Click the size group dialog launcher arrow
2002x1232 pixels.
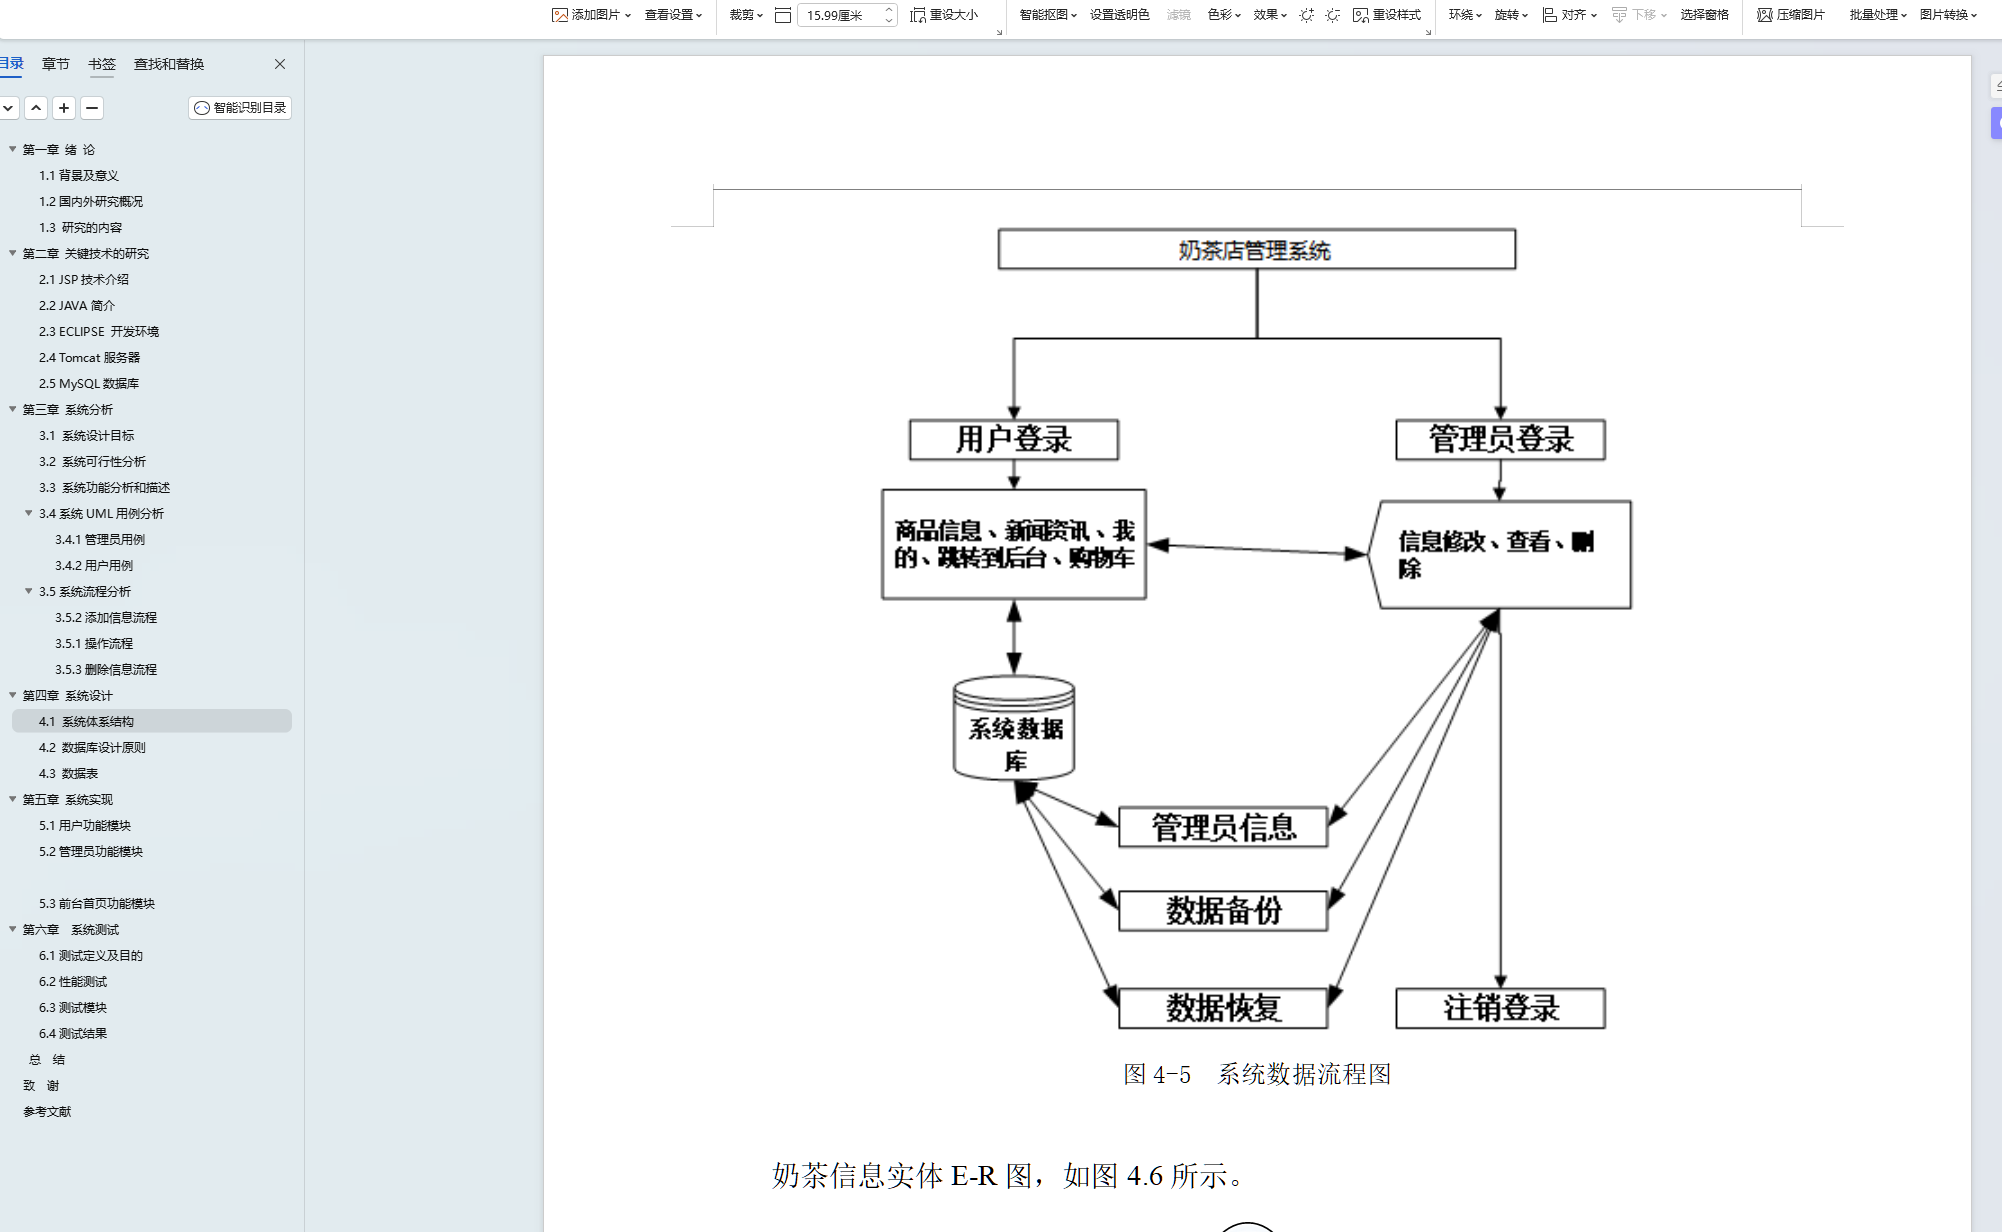click(999, 32)
